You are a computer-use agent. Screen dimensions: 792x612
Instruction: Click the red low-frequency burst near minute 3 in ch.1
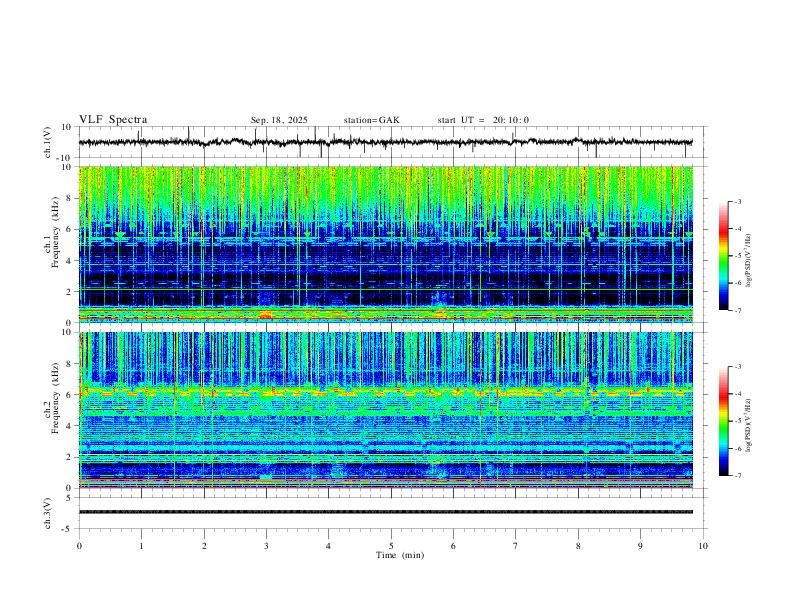coord(266,315)
